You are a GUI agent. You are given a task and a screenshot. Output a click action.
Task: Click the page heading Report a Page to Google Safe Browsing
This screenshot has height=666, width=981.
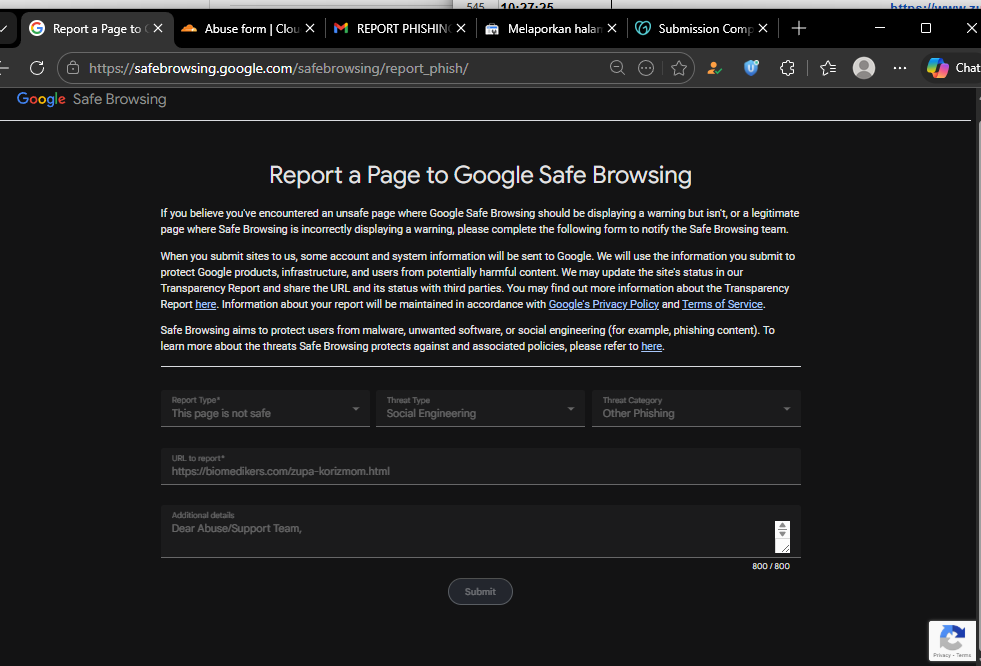[x=480, y=175]
